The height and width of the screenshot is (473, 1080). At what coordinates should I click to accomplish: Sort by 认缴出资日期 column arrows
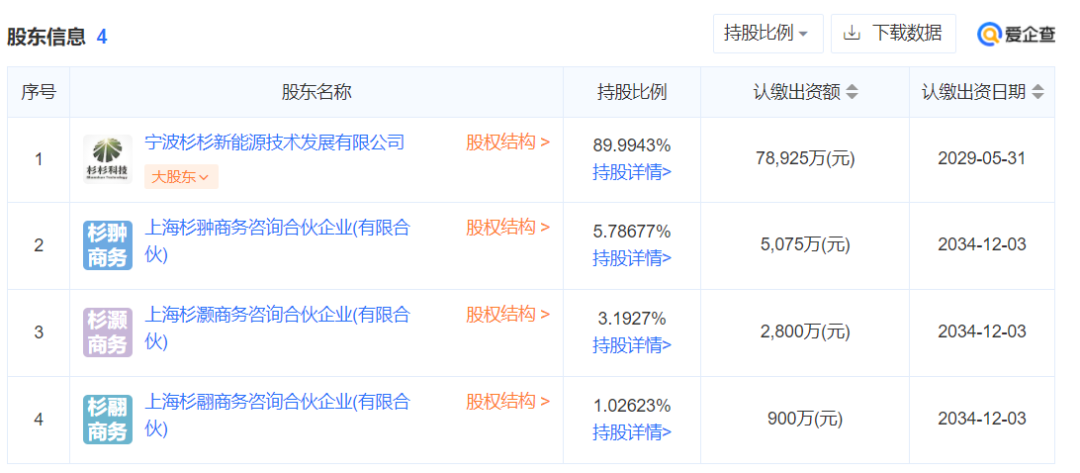(1038, 92)
